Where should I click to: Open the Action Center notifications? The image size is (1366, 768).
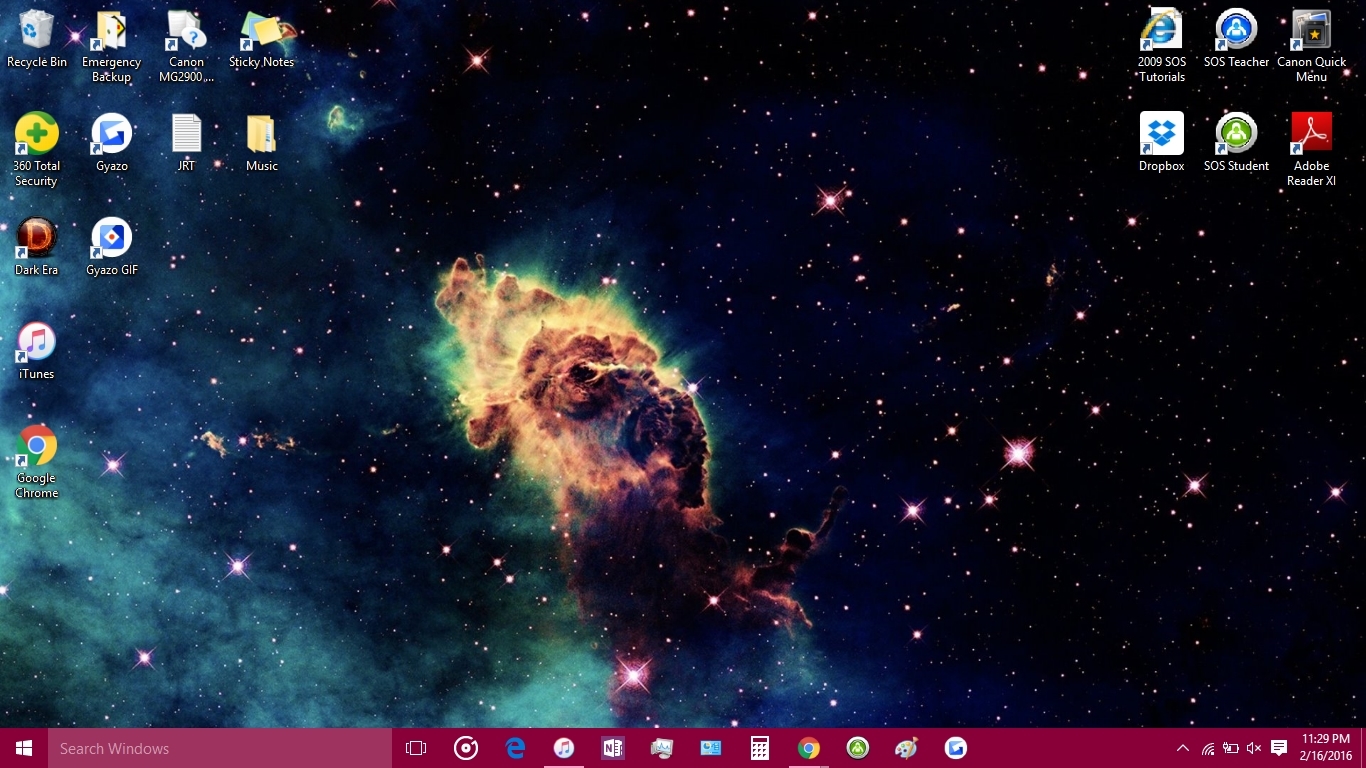[1279, 748]
